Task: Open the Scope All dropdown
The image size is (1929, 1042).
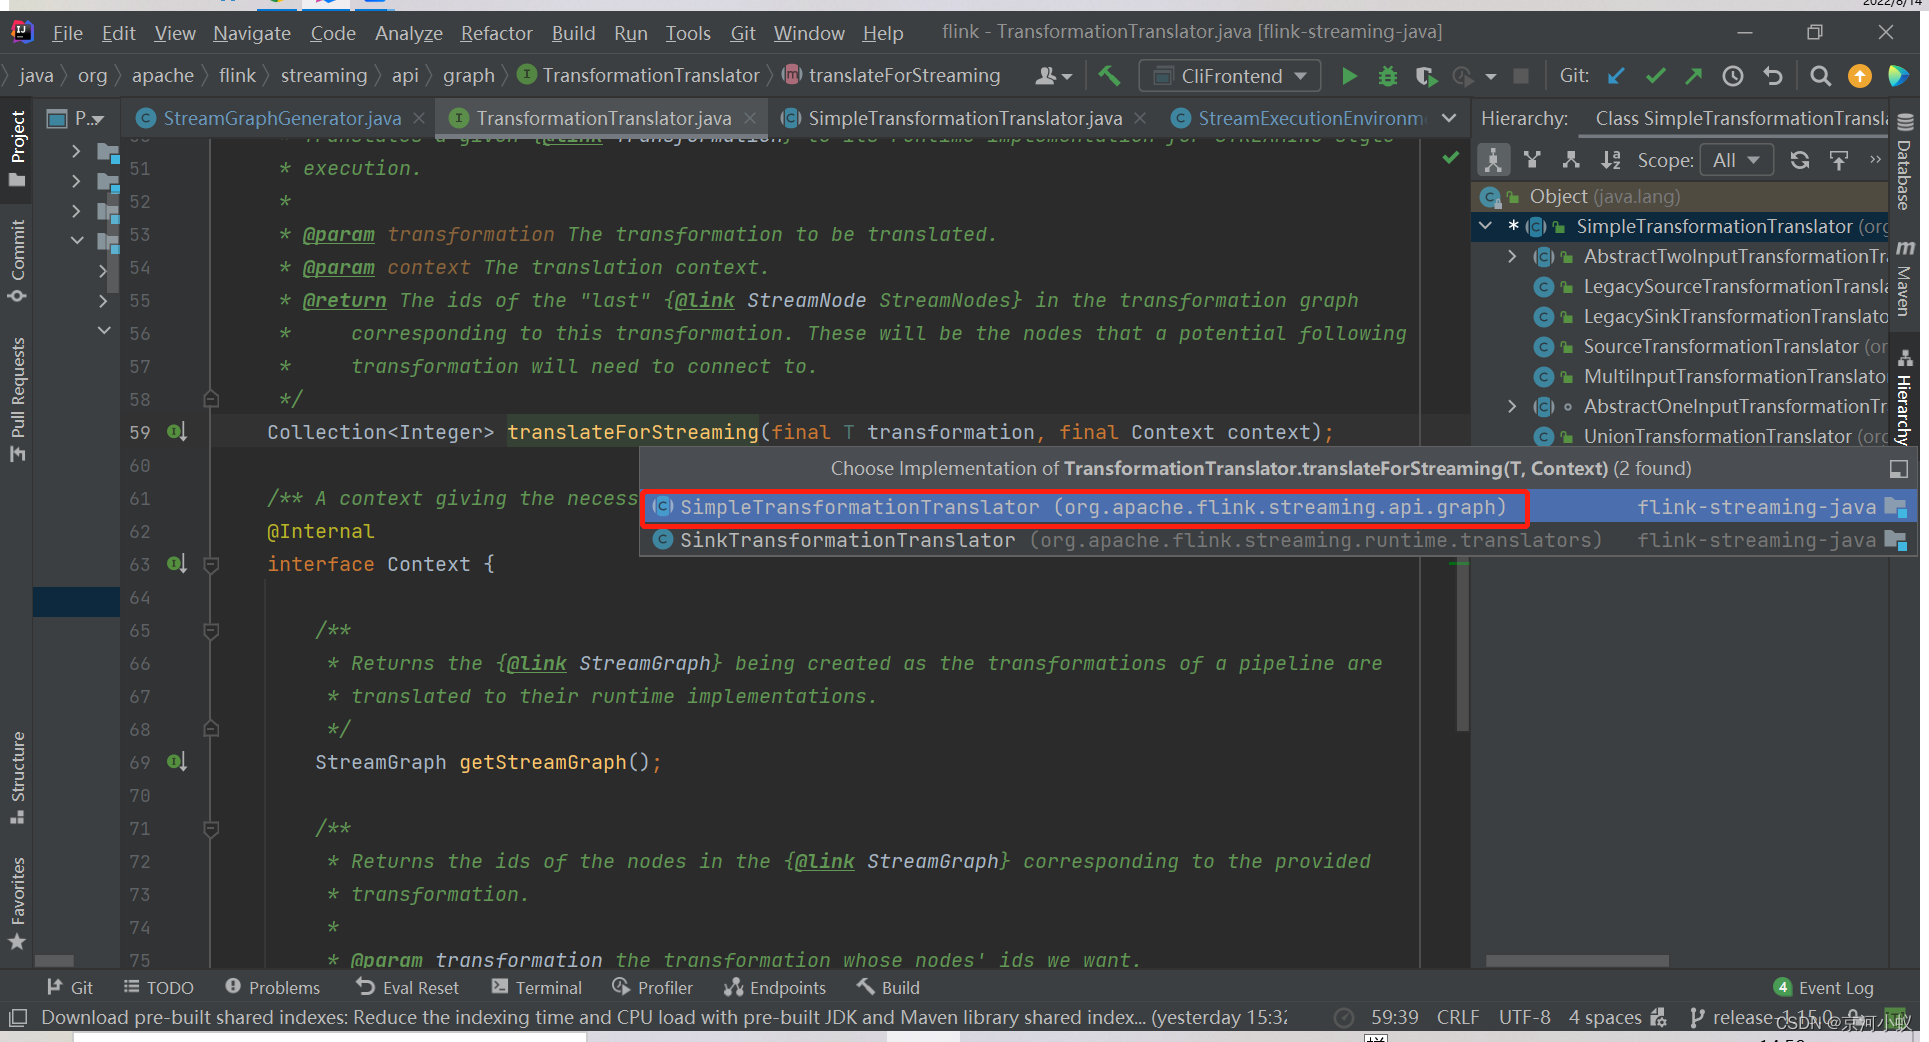Action: (1736, 160)
